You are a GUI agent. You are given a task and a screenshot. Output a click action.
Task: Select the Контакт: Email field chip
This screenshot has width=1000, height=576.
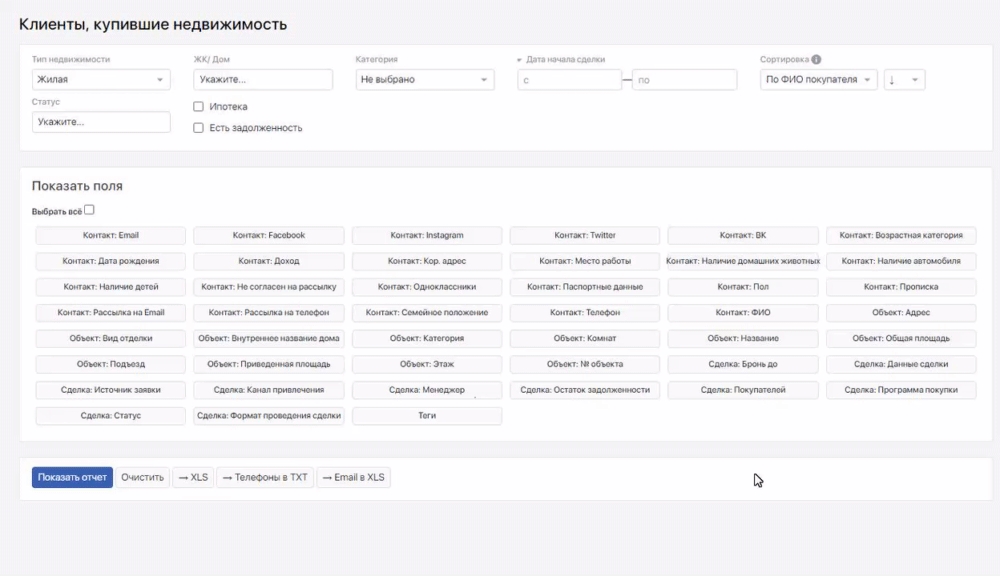[111, 236]
